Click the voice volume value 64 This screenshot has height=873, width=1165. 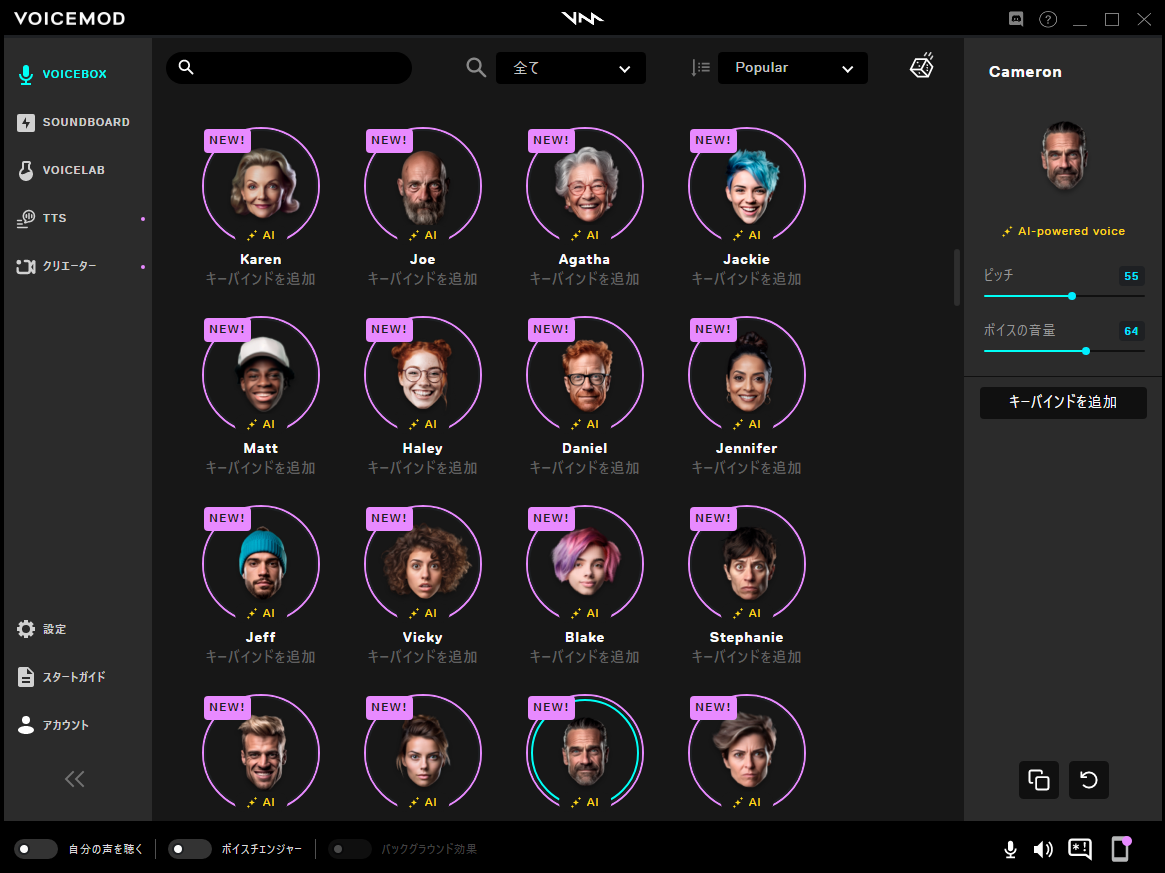pyautogui.click(x=1131, y=331)
